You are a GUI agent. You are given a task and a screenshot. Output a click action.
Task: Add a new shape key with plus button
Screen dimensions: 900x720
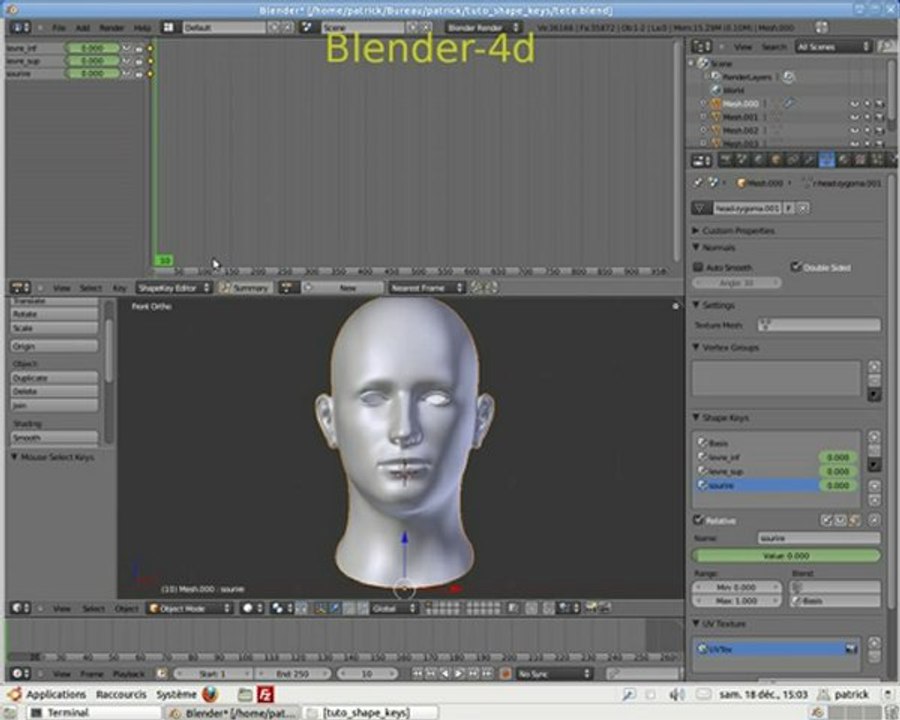874,438
